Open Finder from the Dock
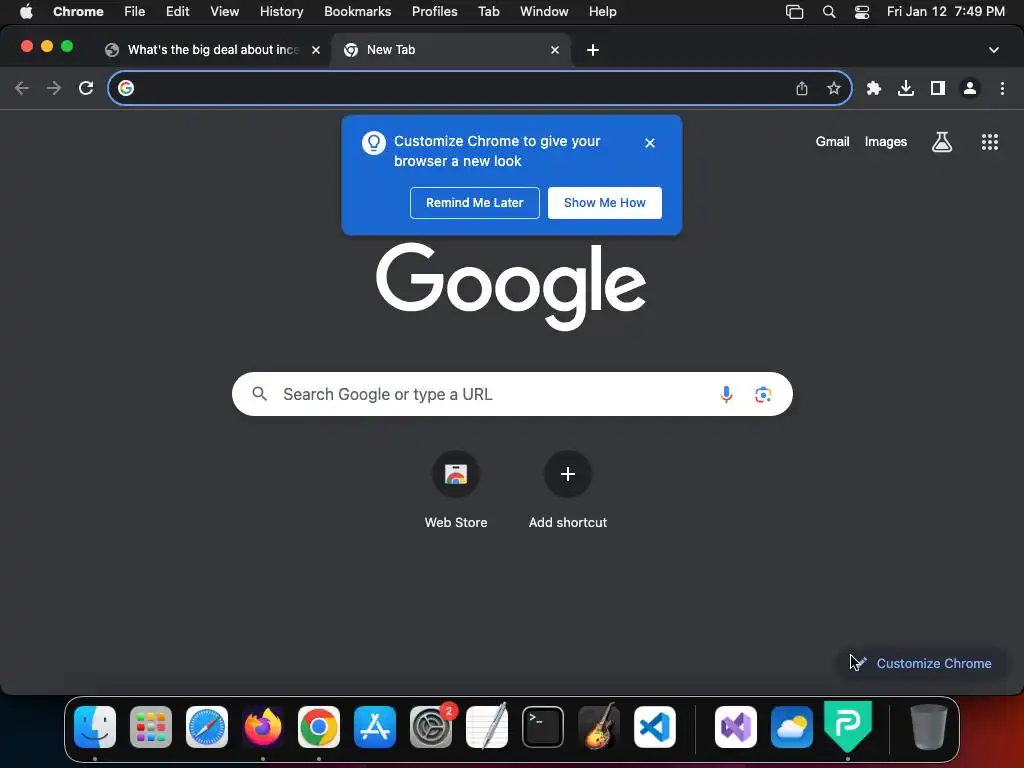 [x=95, y=727]
